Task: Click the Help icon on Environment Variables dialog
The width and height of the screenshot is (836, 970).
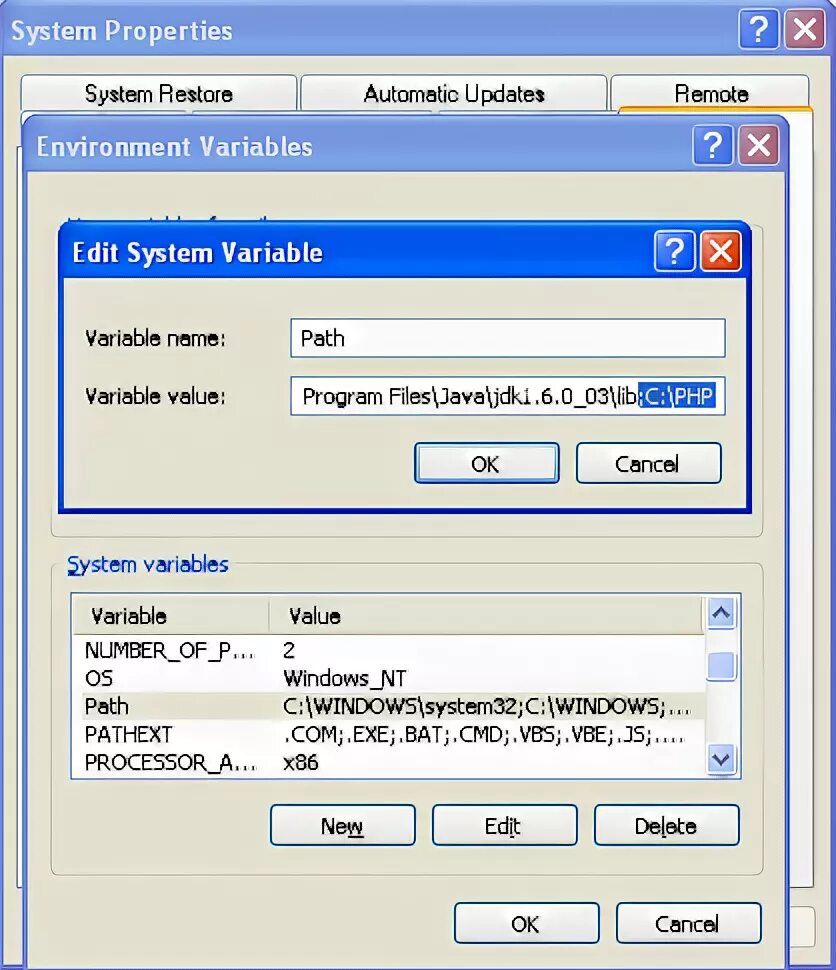Action: pos(712,146)
